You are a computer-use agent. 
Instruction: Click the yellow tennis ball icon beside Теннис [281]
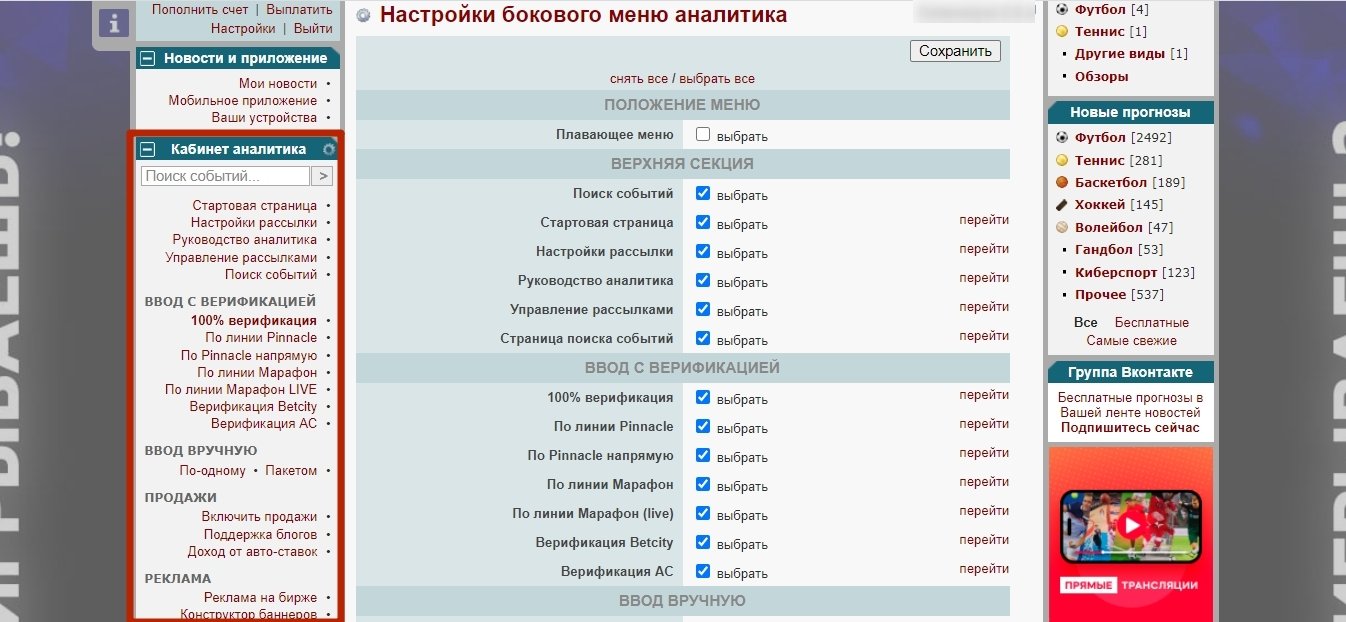pos(1062,160)
